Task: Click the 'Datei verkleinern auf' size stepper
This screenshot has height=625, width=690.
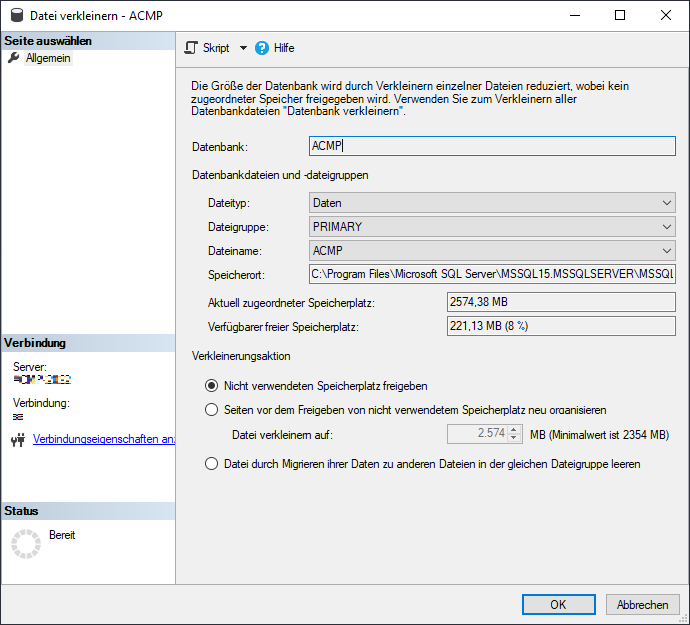Action: (515, 434)
